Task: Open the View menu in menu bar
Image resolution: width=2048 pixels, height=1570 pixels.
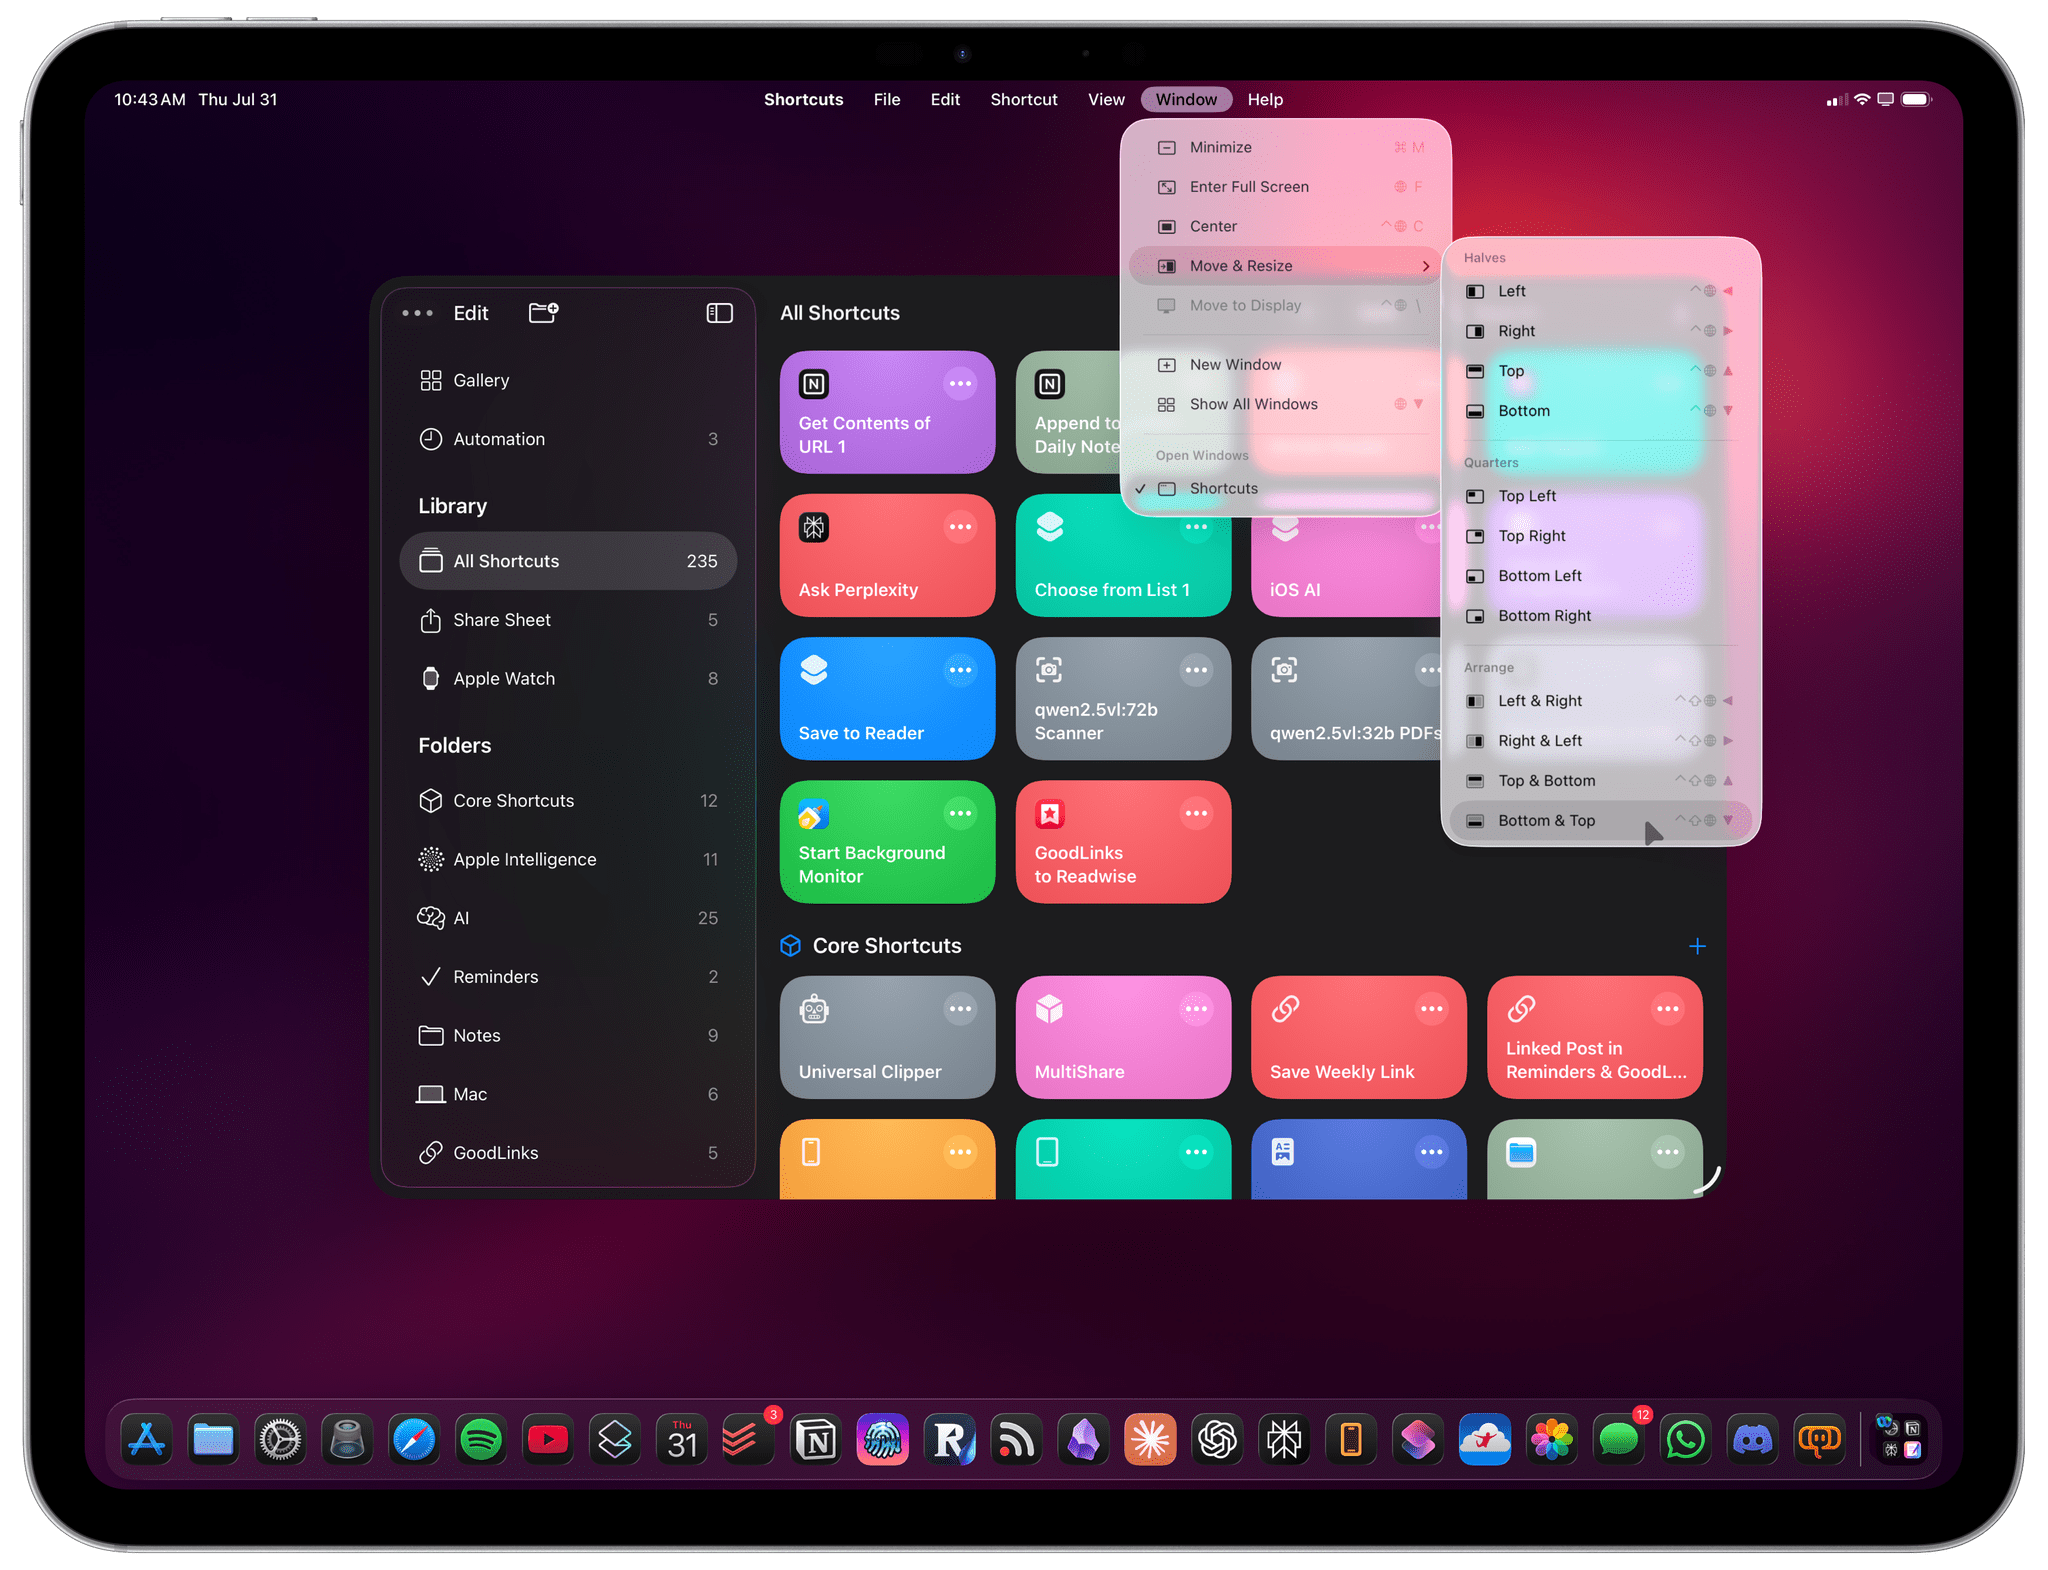Action: point(1106,100)
